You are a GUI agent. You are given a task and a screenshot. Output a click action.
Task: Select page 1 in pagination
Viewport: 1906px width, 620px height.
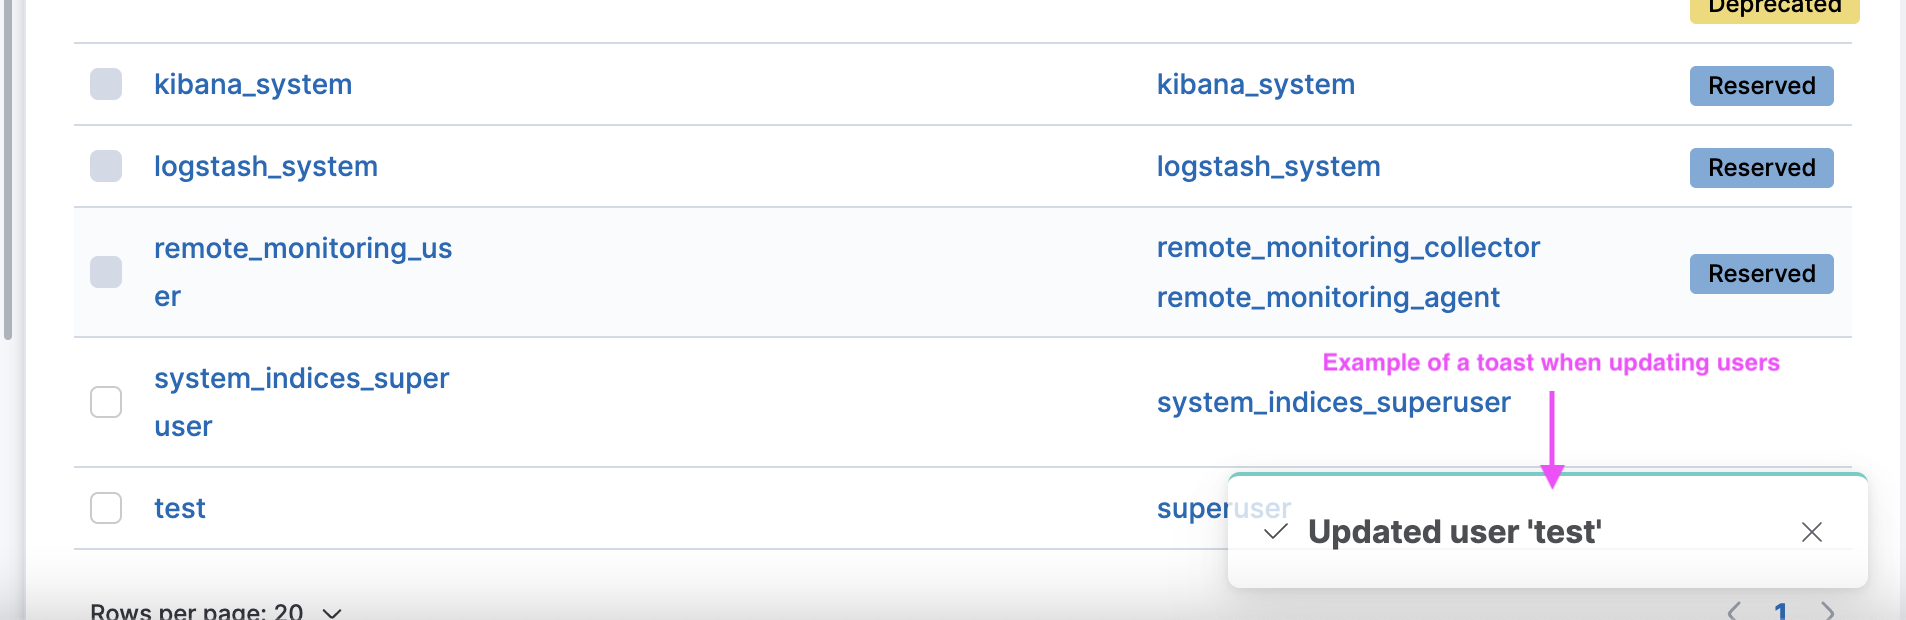(1781, 610)
